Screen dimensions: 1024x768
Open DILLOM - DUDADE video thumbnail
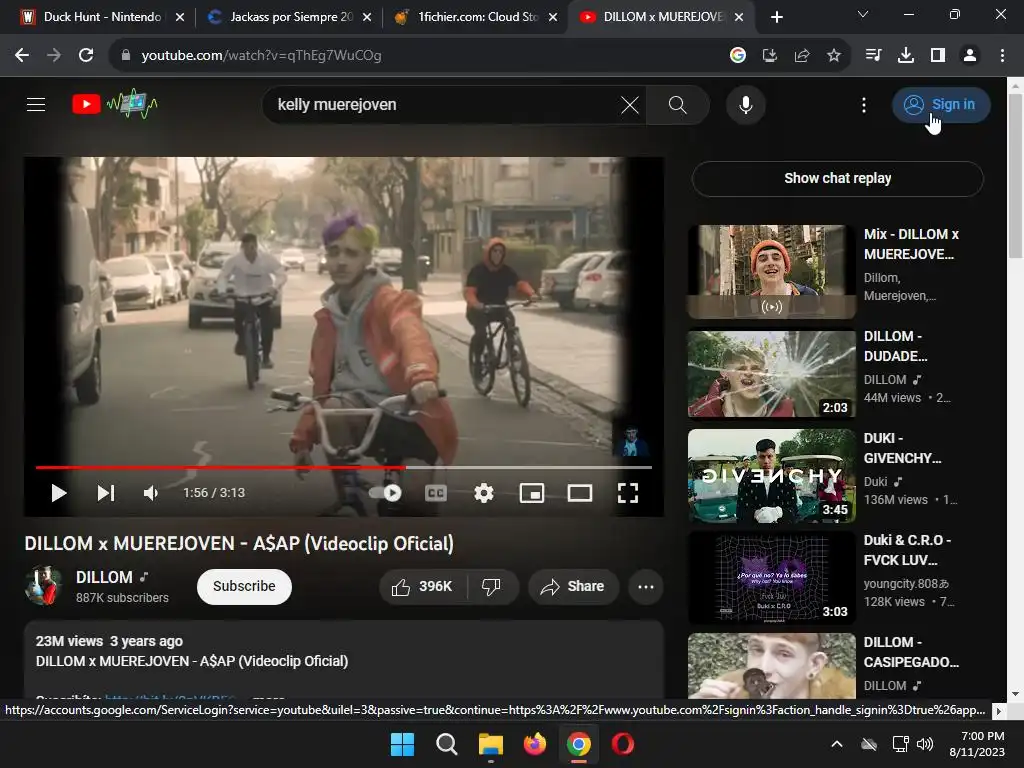771,374
